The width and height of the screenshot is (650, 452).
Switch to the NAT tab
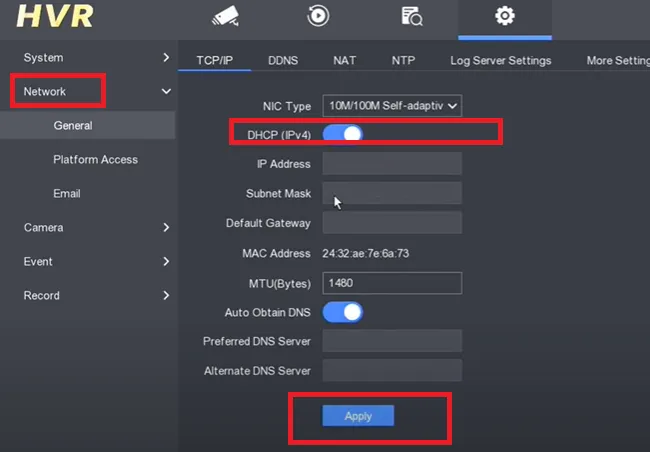344,61
